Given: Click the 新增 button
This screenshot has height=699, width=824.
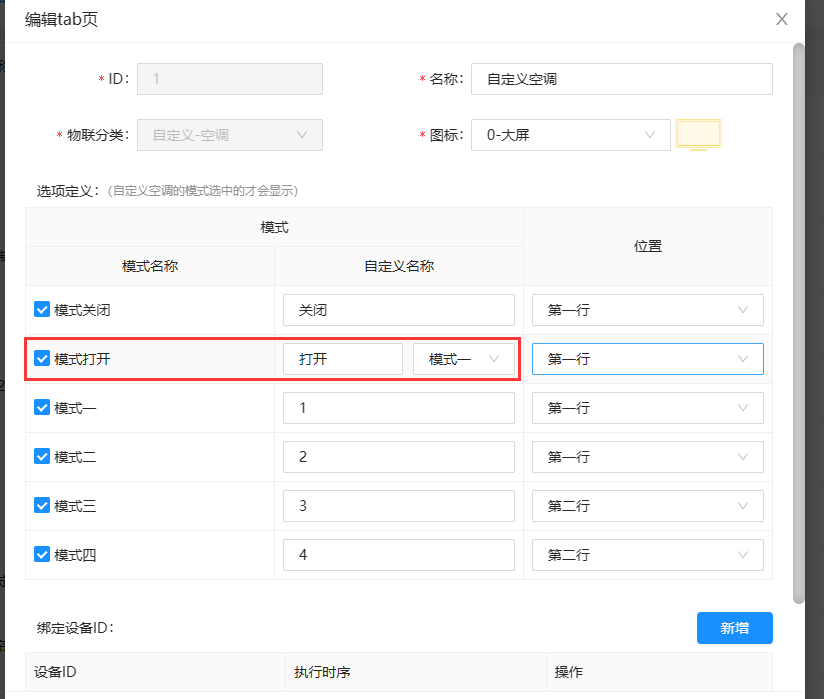Looking at the screenshot, I should coord(734,628).
